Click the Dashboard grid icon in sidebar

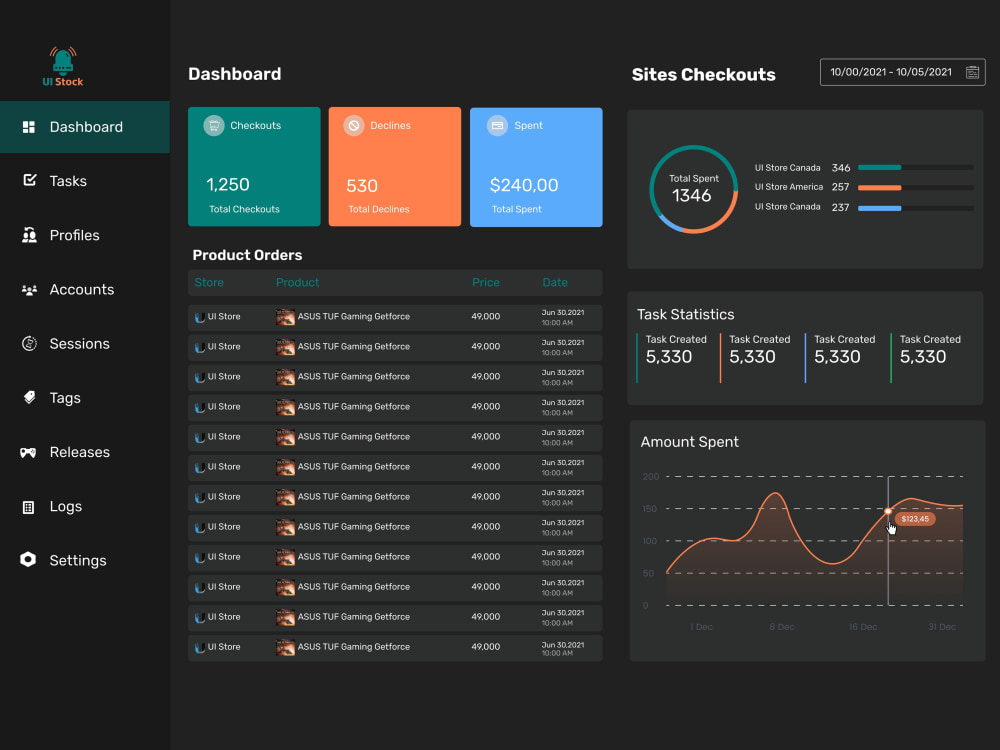point(29,127)
